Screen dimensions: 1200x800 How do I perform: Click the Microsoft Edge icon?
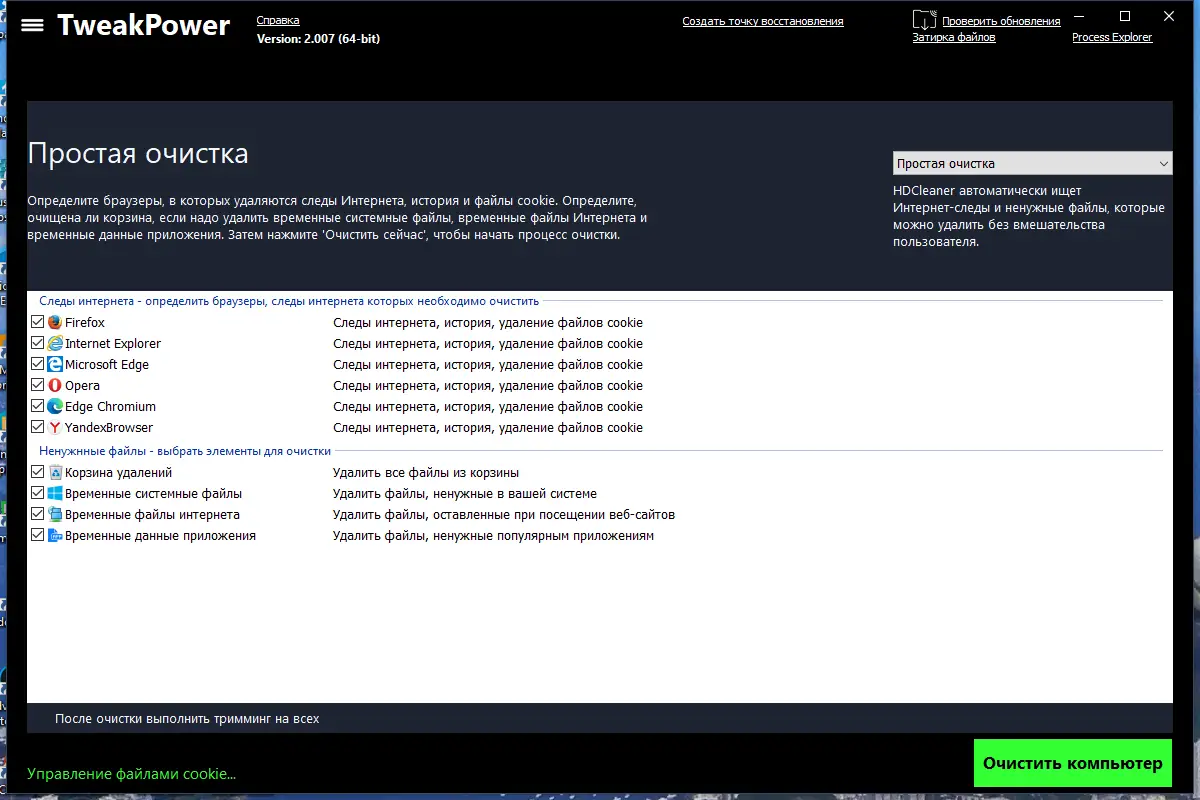coord(56,365)
